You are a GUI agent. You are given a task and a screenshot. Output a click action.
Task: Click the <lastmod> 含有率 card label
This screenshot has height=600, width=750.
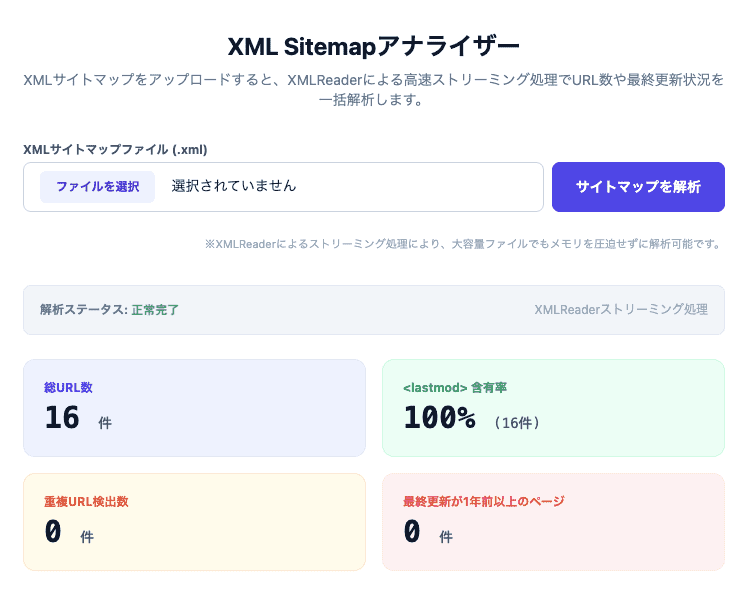tap(455, 388)
